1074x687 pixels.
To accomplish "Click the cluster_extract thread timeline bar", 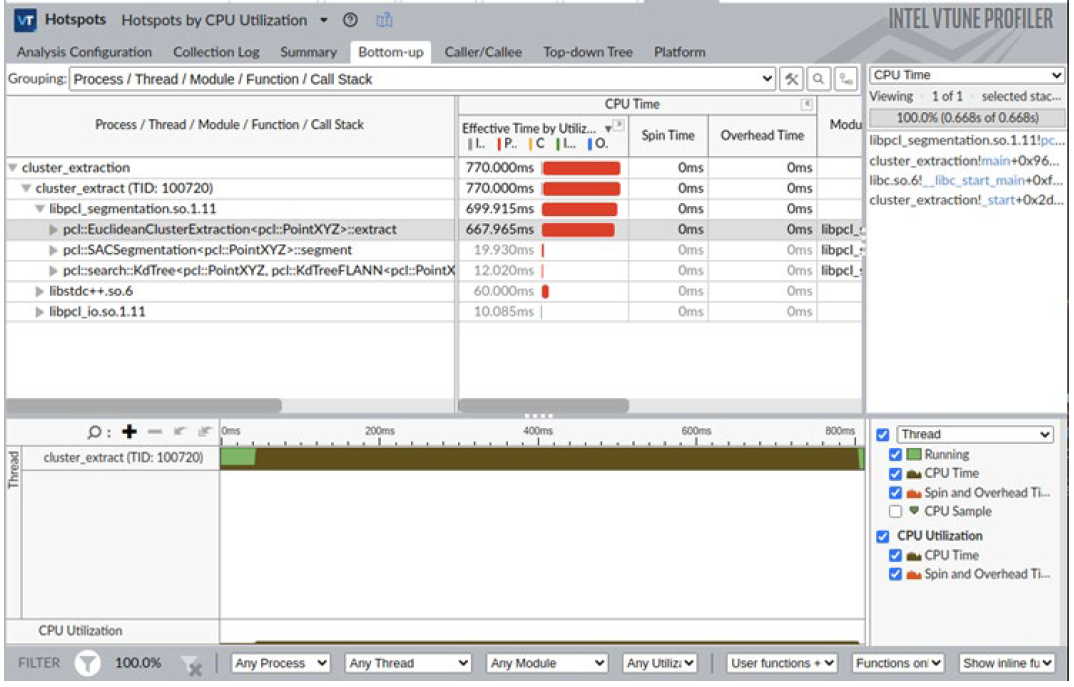I will [x=542, y=458].
